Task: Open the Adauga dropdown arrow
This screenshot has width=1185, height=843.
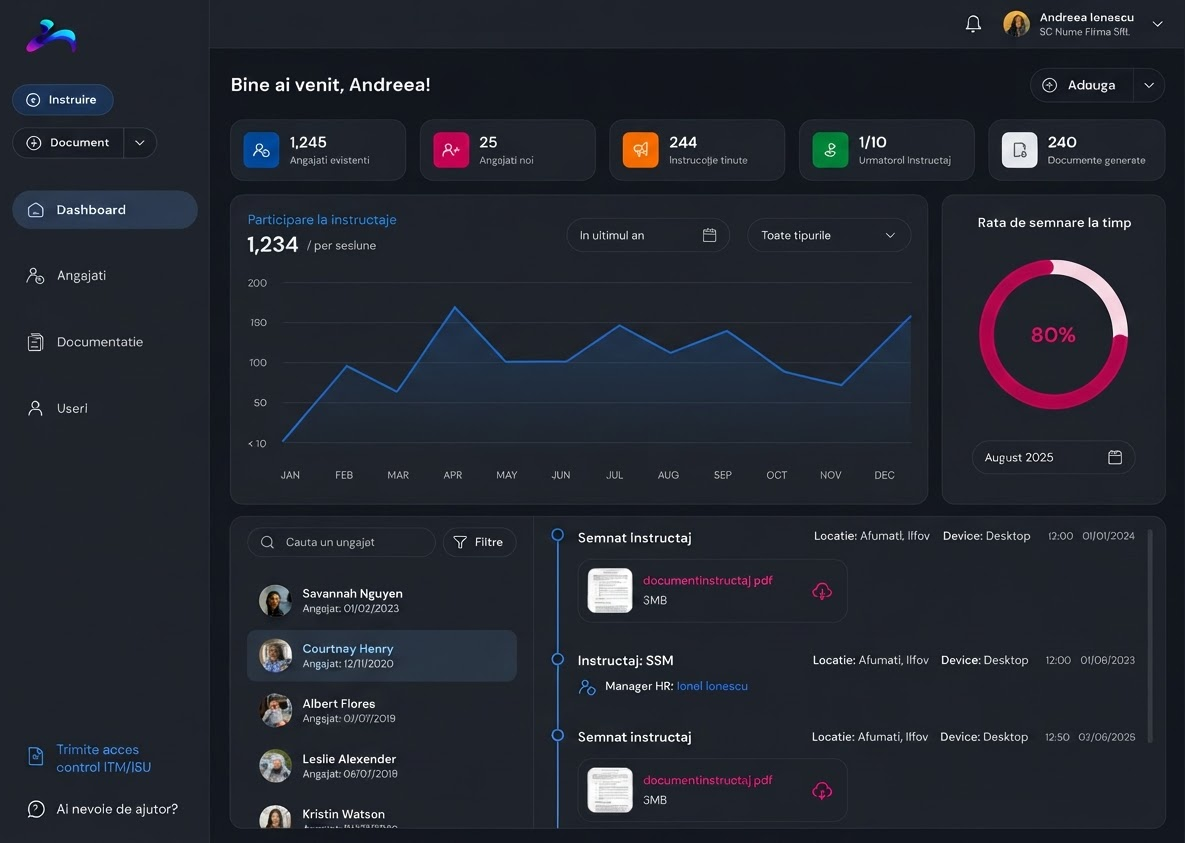Action: [x=1149, y=85]
